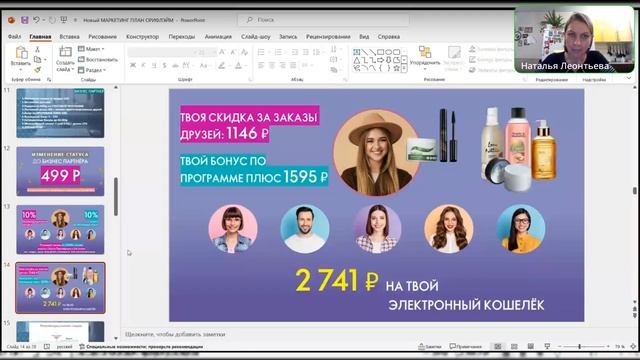The height and width of the screenshot is (360, 640).
Task: Click the Undo arrow in quick access toolbar
Action: [x=36, y=20]
